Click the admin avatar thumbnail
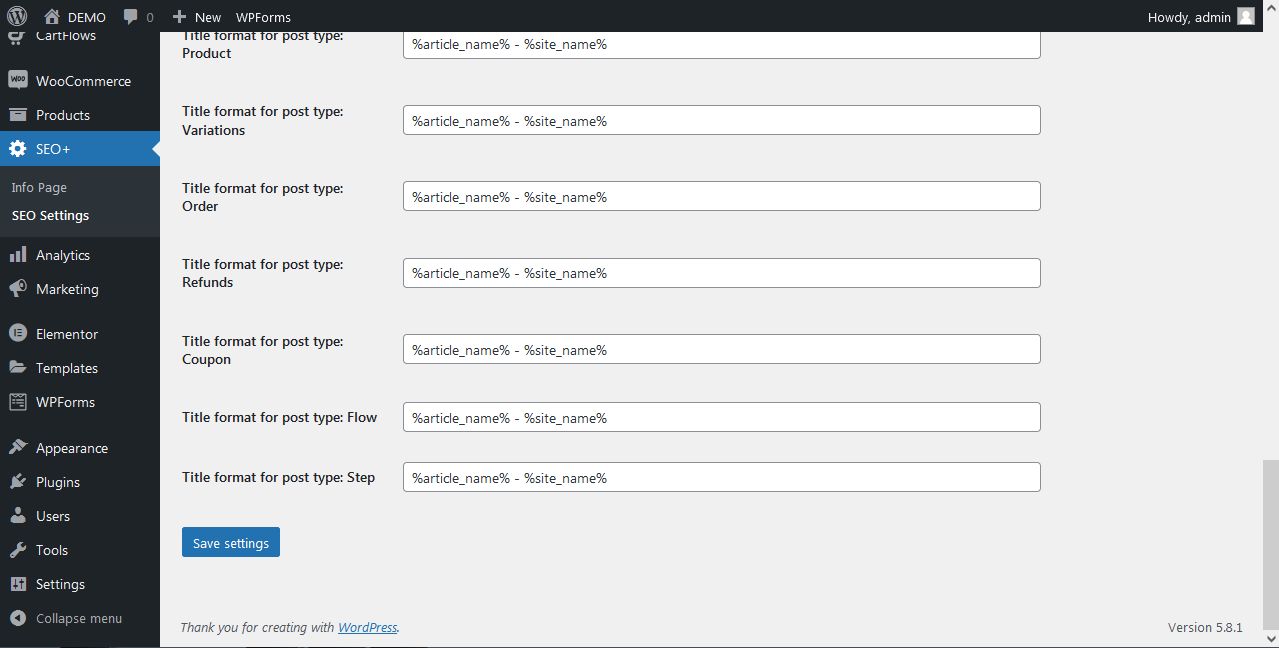1279x648 pixels. tap(1245, 16)
